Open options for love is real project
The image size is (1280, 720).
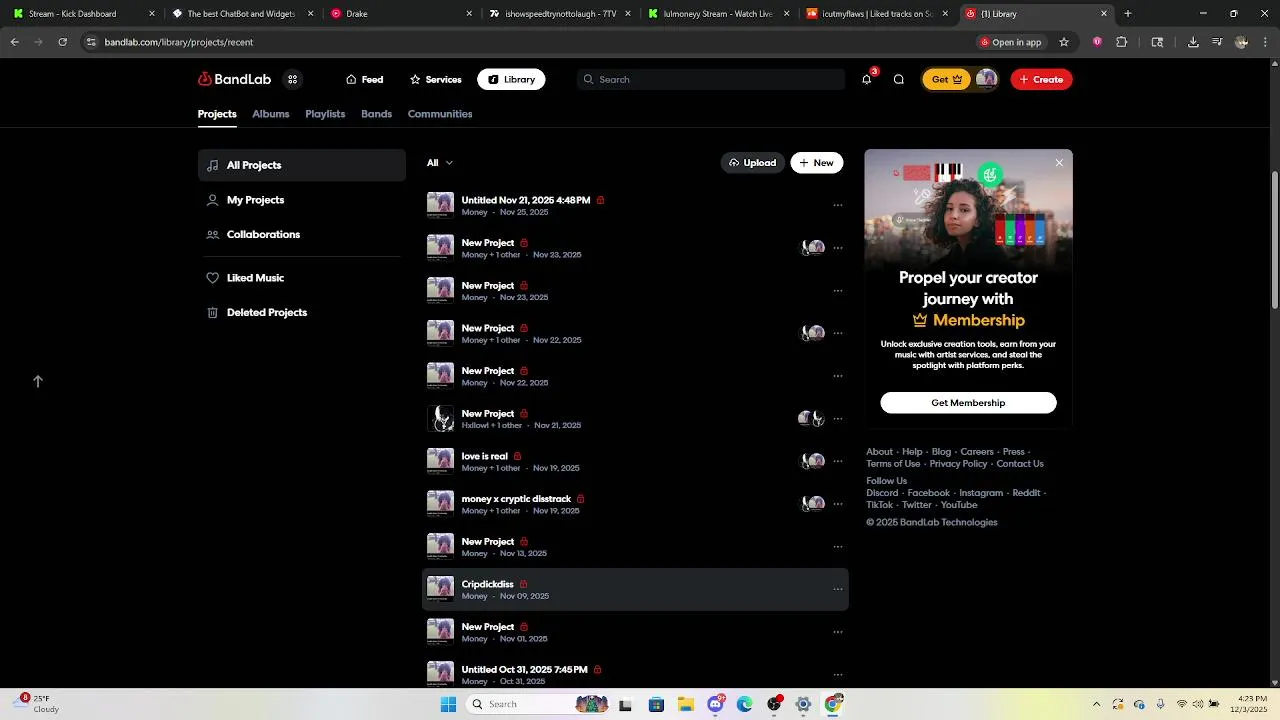(x=838, y=461)
